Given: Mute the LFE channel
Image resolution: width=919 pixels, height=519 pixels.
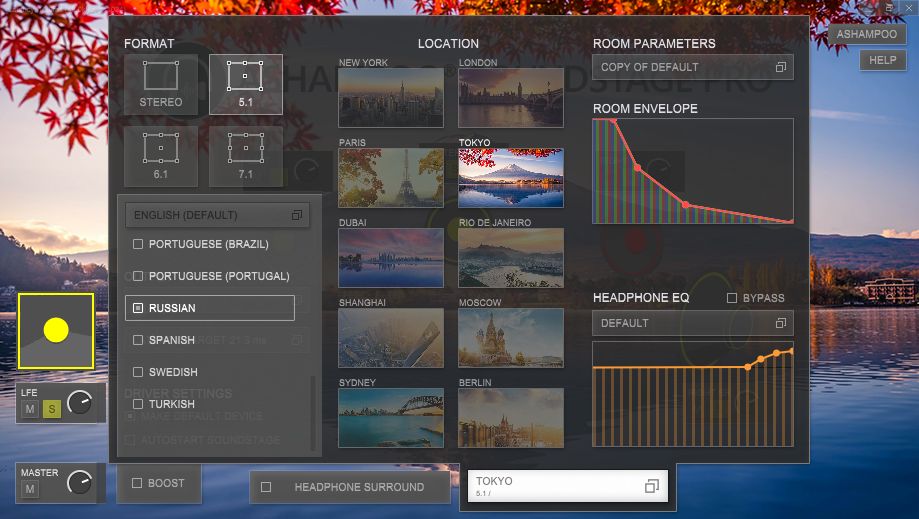Looking at the screenshot, I should coord(30,409).
